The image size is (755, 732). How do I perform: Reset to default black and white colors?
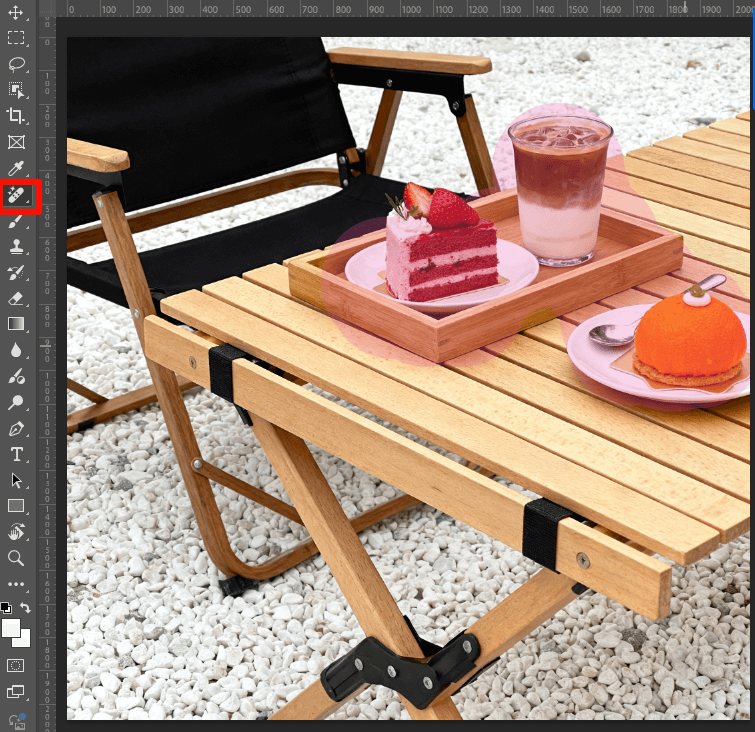(x=7, y=608)
